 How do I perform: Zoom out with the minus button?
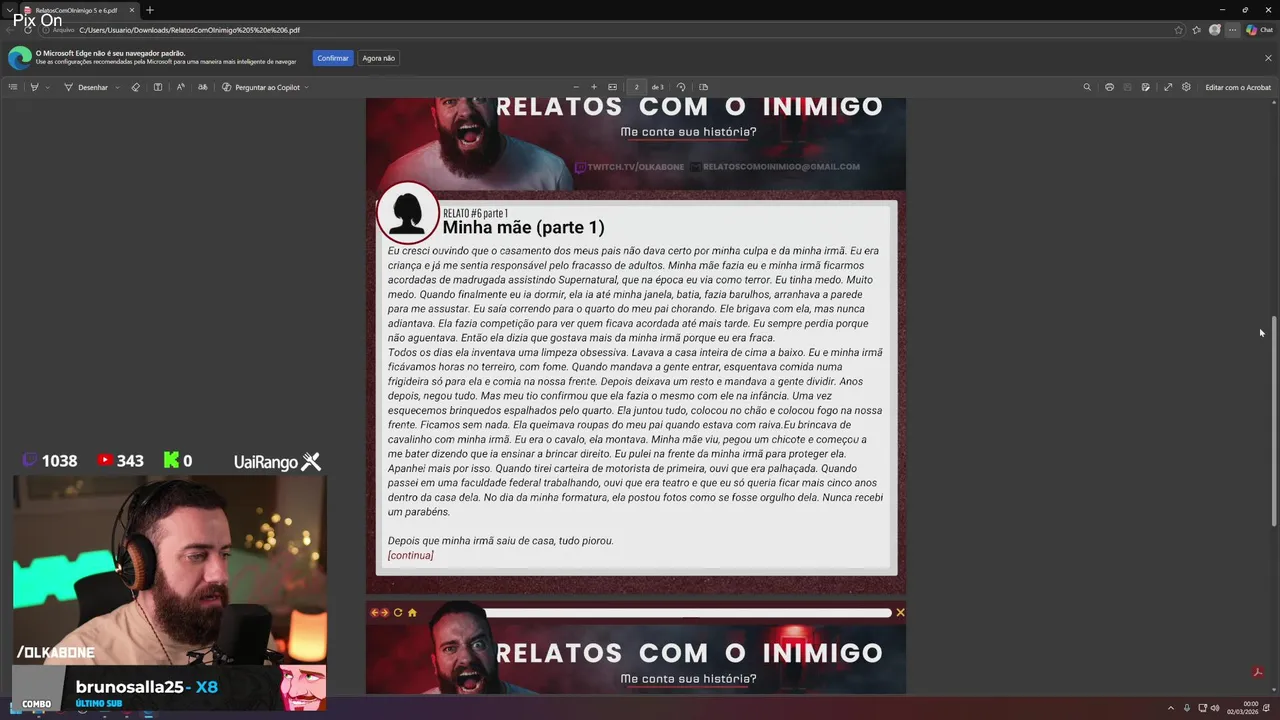[576, 87]
